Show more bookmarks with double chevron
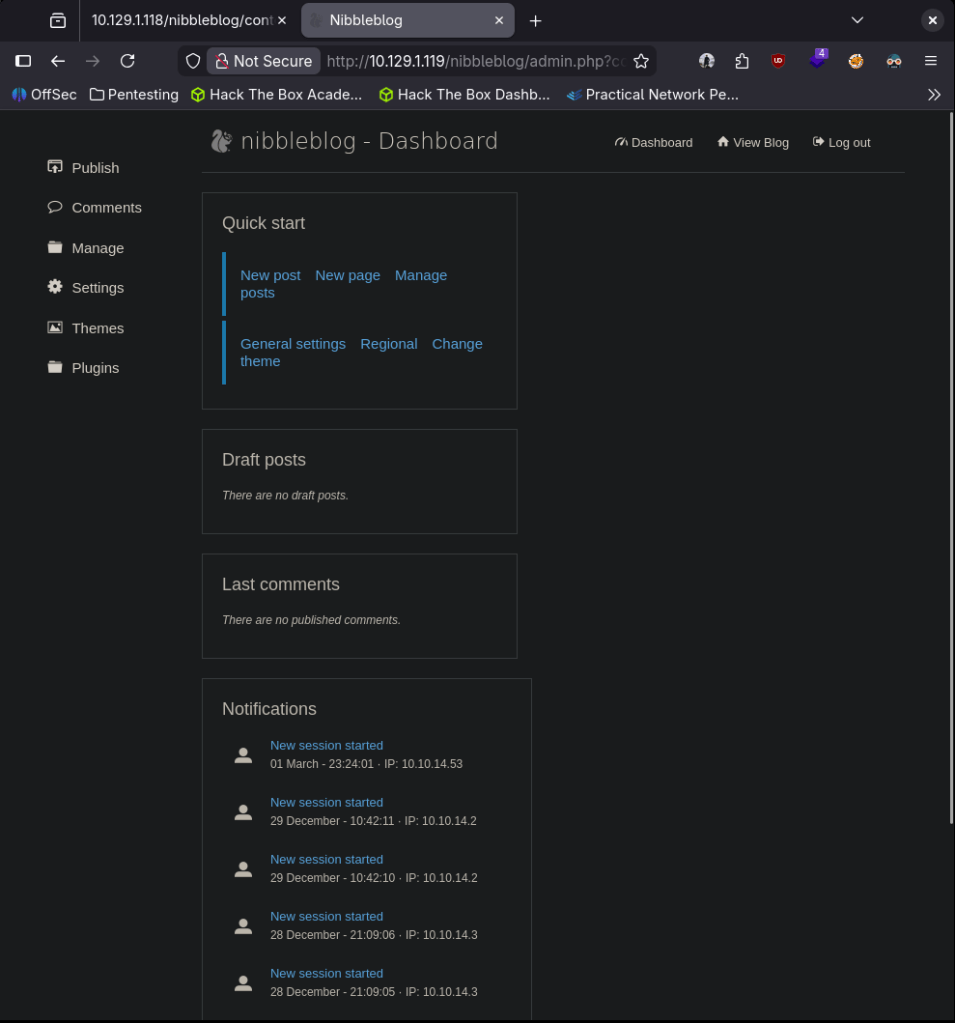Image resolution: width=955 pixels, height=1023 pixels. [x=934, y=95]
